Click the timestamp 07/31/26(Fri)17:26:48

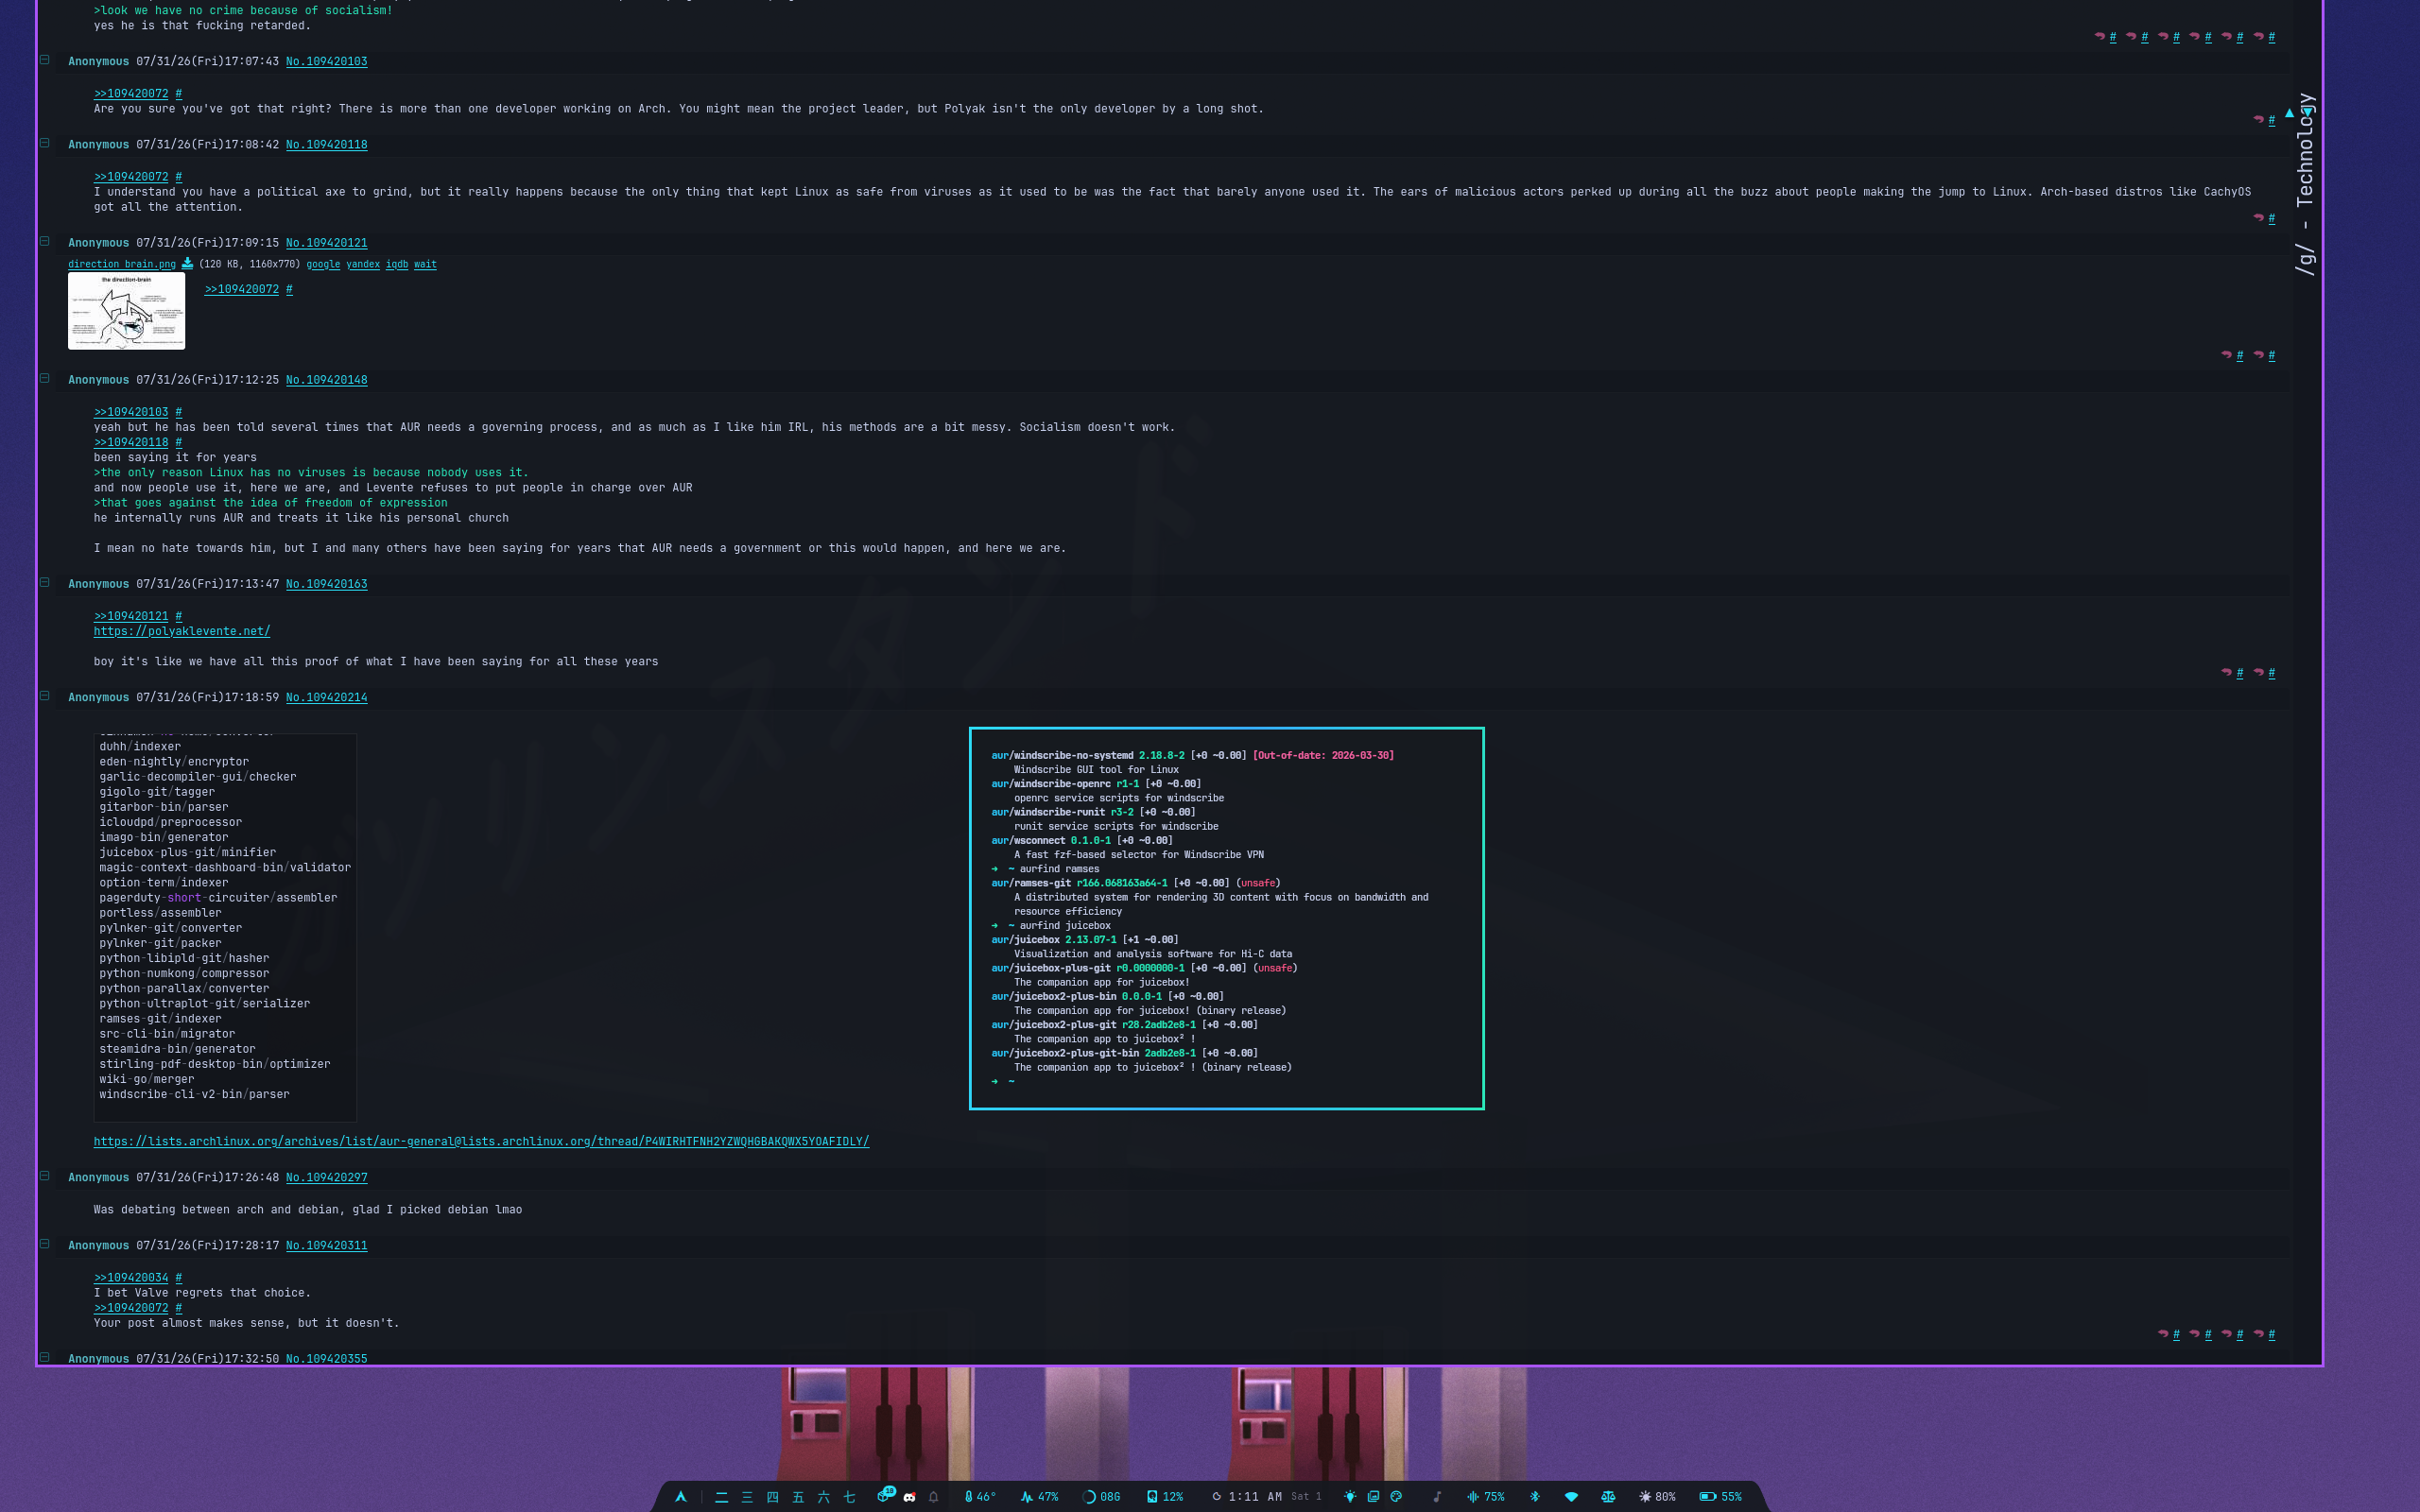207,1178
